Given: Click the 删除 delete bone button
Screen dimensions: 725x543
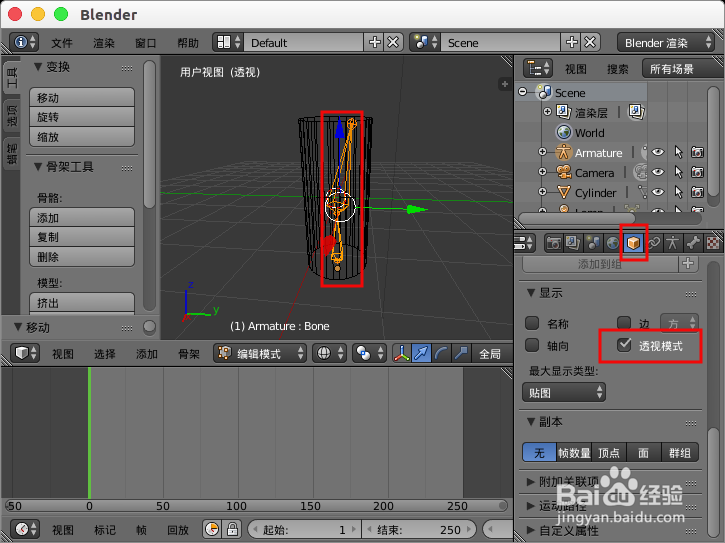Looking at the screenshot, I should point(82,257).
